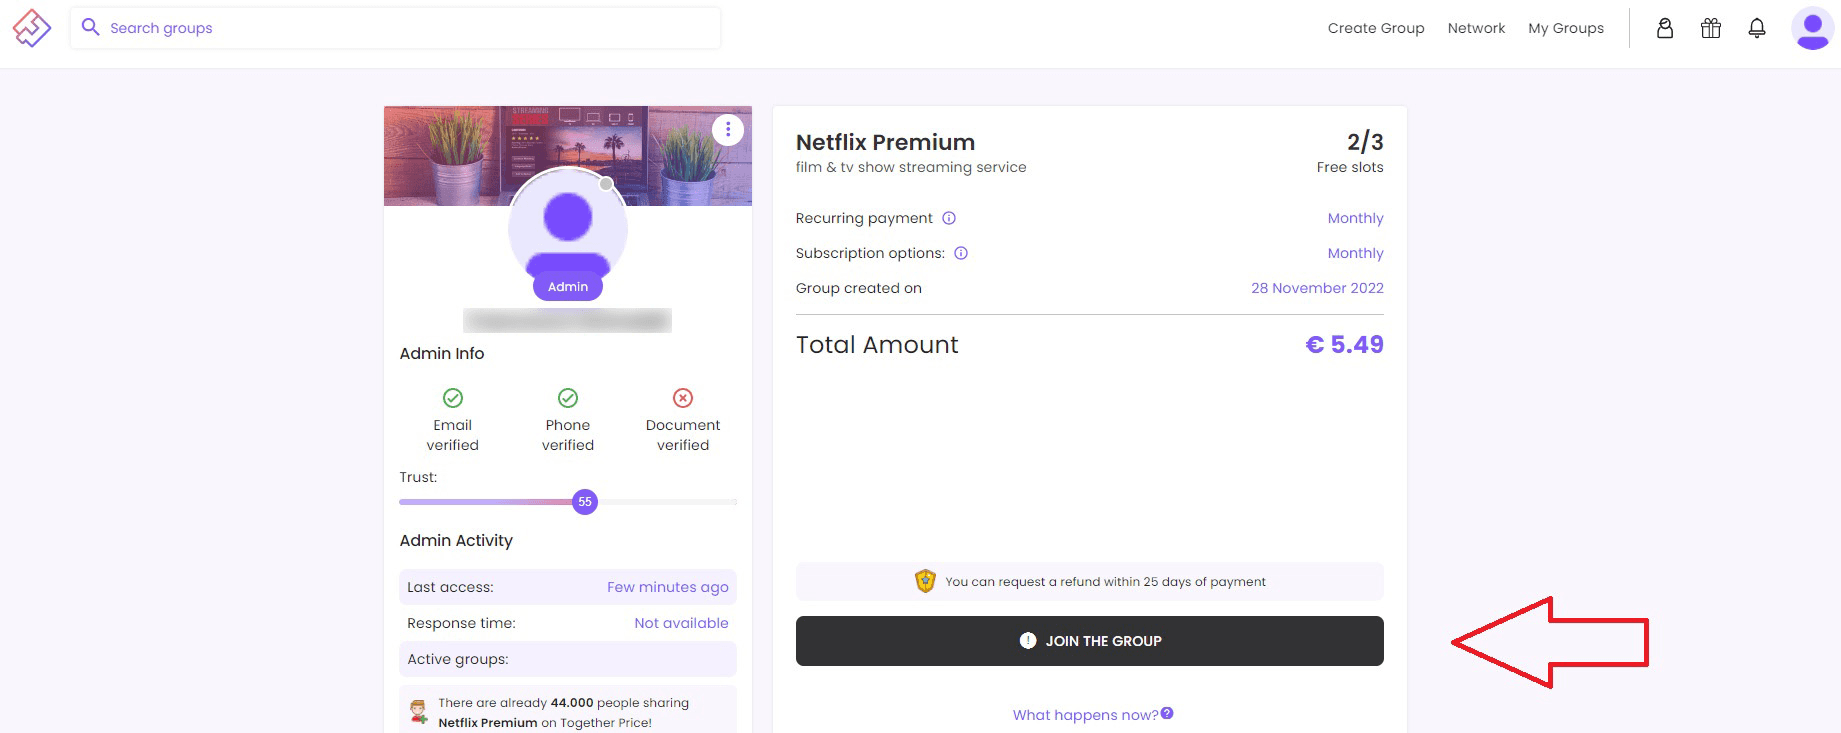Click the search magnifier icon
Viewport: 1841px width, 733px height.
coord(90,27)
